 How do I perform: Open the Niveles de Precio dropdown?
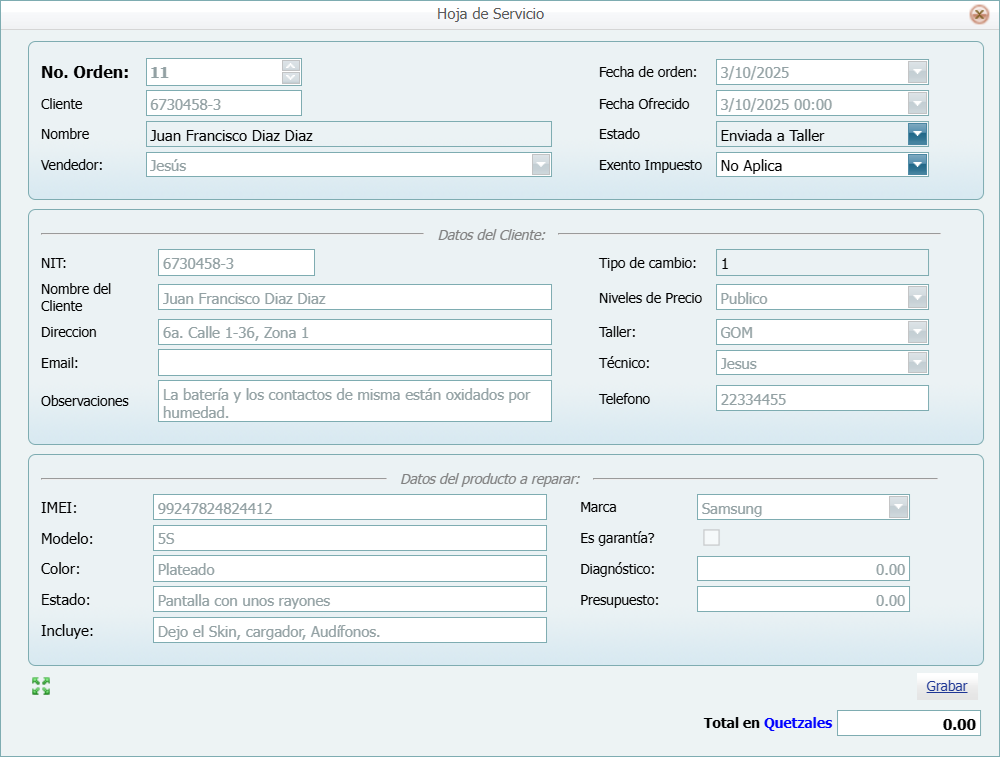coord(917,297)
